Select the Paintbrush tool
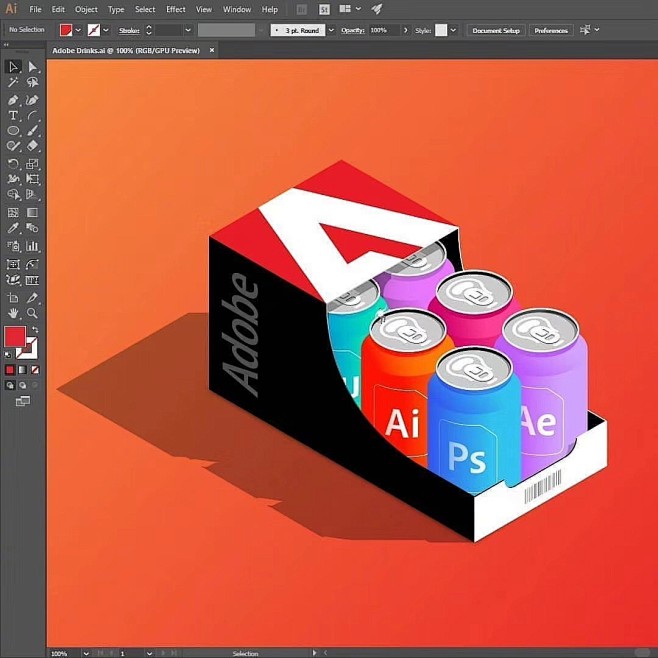Image resolution: width=658 pixels, height=658 pixels. point(32,131)
